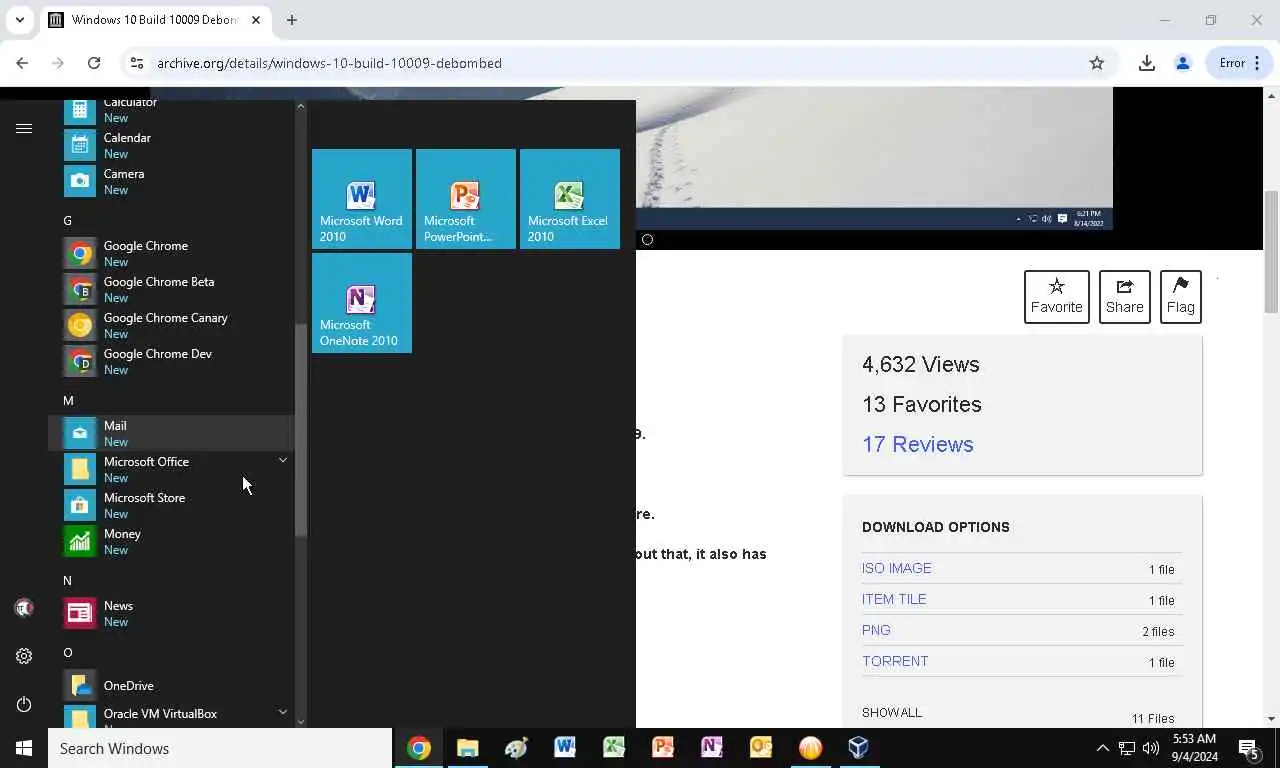Open Chrome tab search dropdown
The width and height of the screenshot is (1280, 768).
pos(19,20)
